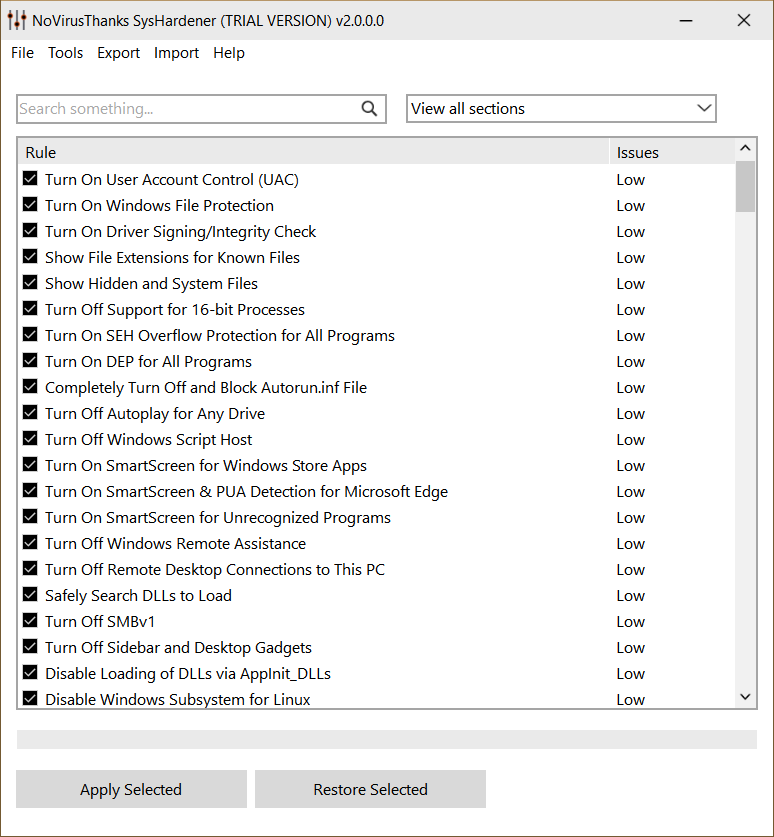This screenshot has height=837, width=774.
Task: Click the scroll up arrow in rule list
Action: click(745, 149)
